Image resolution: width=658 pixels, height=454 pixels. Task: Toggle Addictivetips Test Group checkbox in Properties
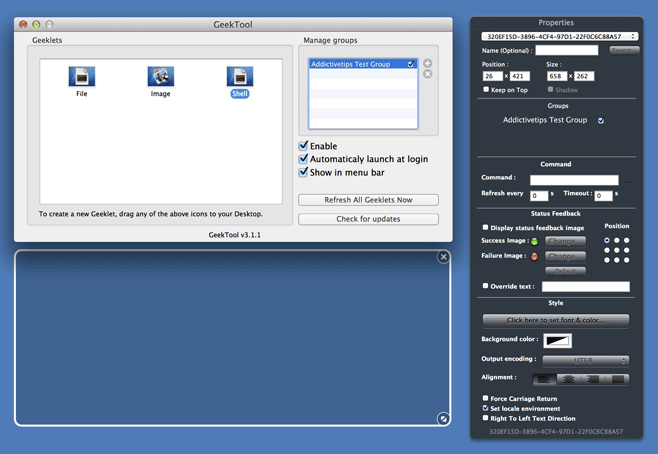tap(601, 120)
